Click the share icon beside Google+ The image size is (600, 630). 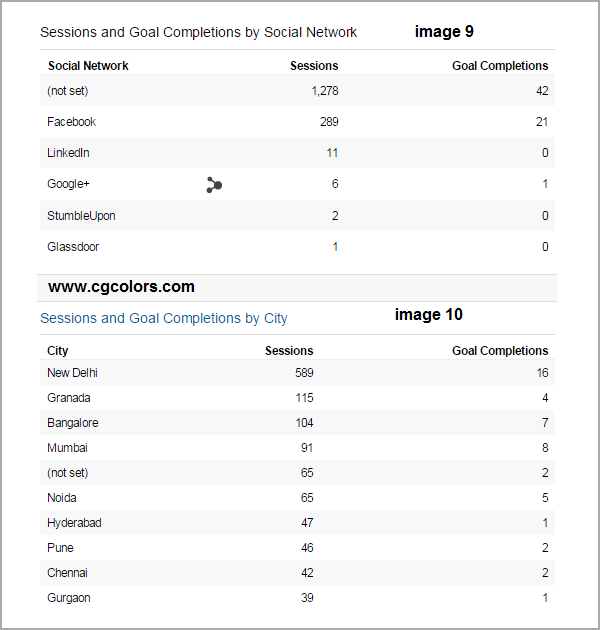(x=214, y=185)
